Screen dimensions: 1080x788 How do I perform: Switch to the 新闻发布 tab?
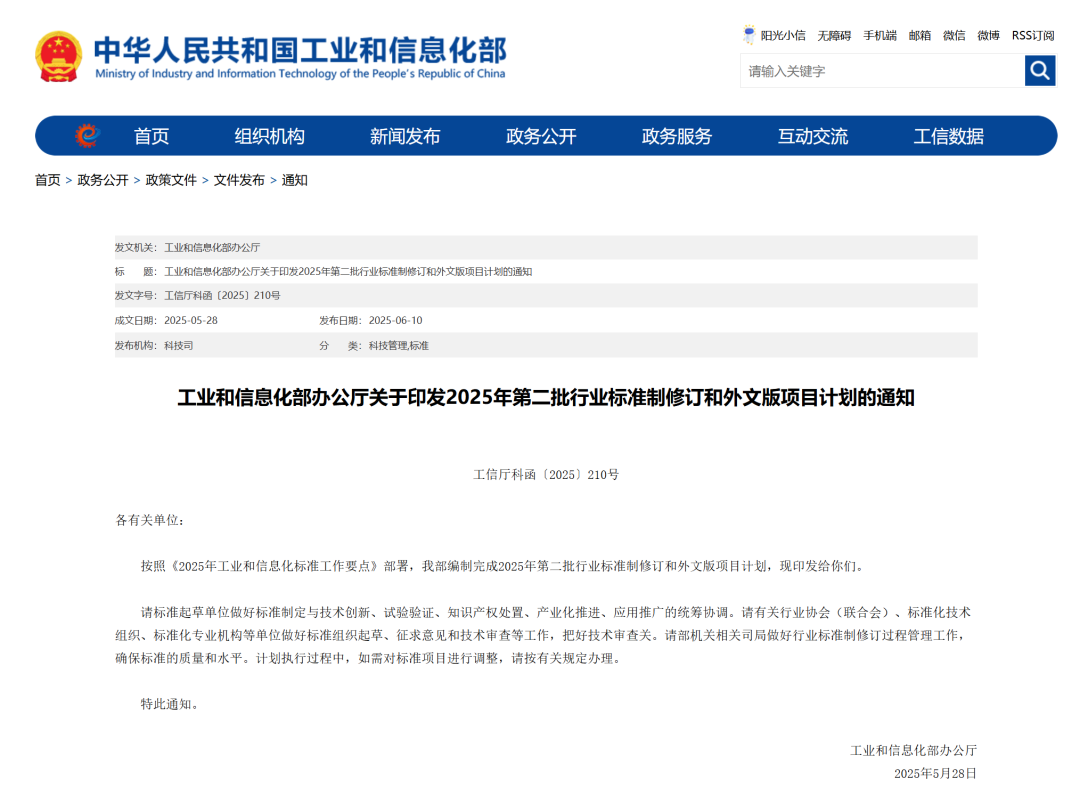click(404, 136)
